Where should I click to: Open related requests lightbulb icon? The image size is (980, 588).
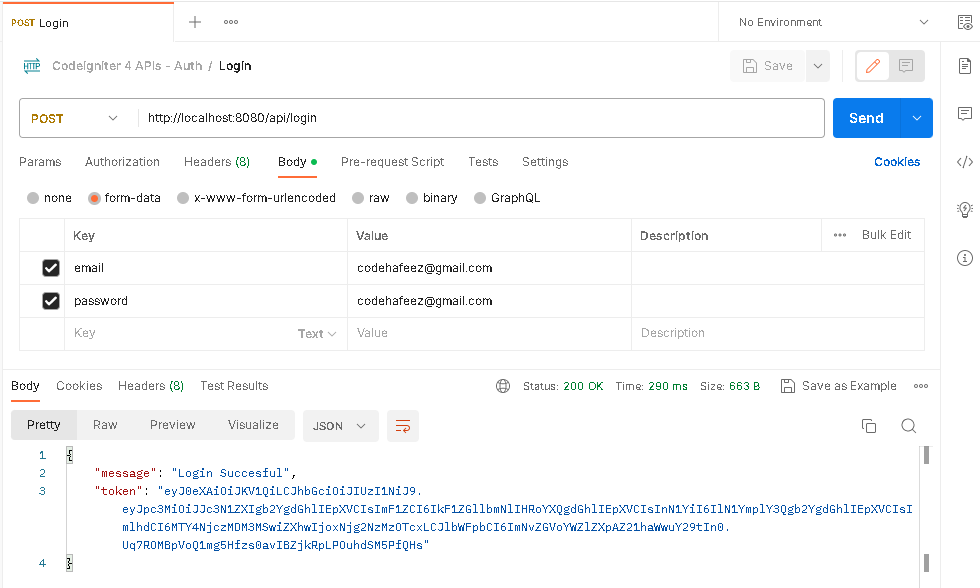(965, 209)
